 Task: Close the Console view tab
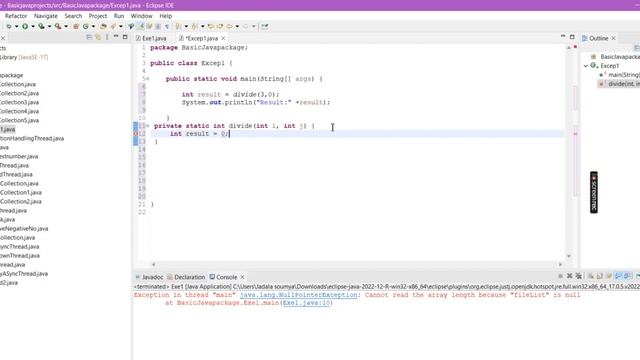coord(242,277)
